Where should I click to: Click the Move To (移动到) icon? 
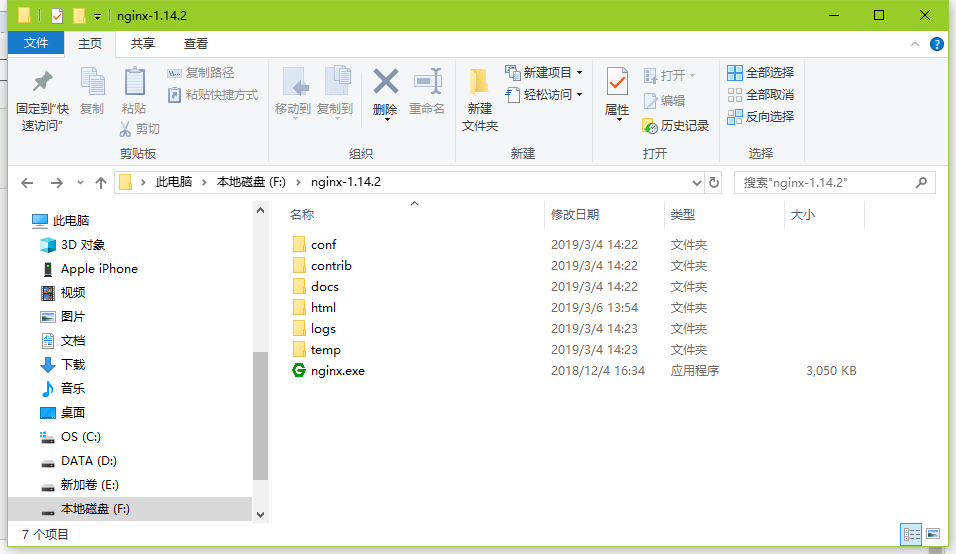(x=296, y=82)
